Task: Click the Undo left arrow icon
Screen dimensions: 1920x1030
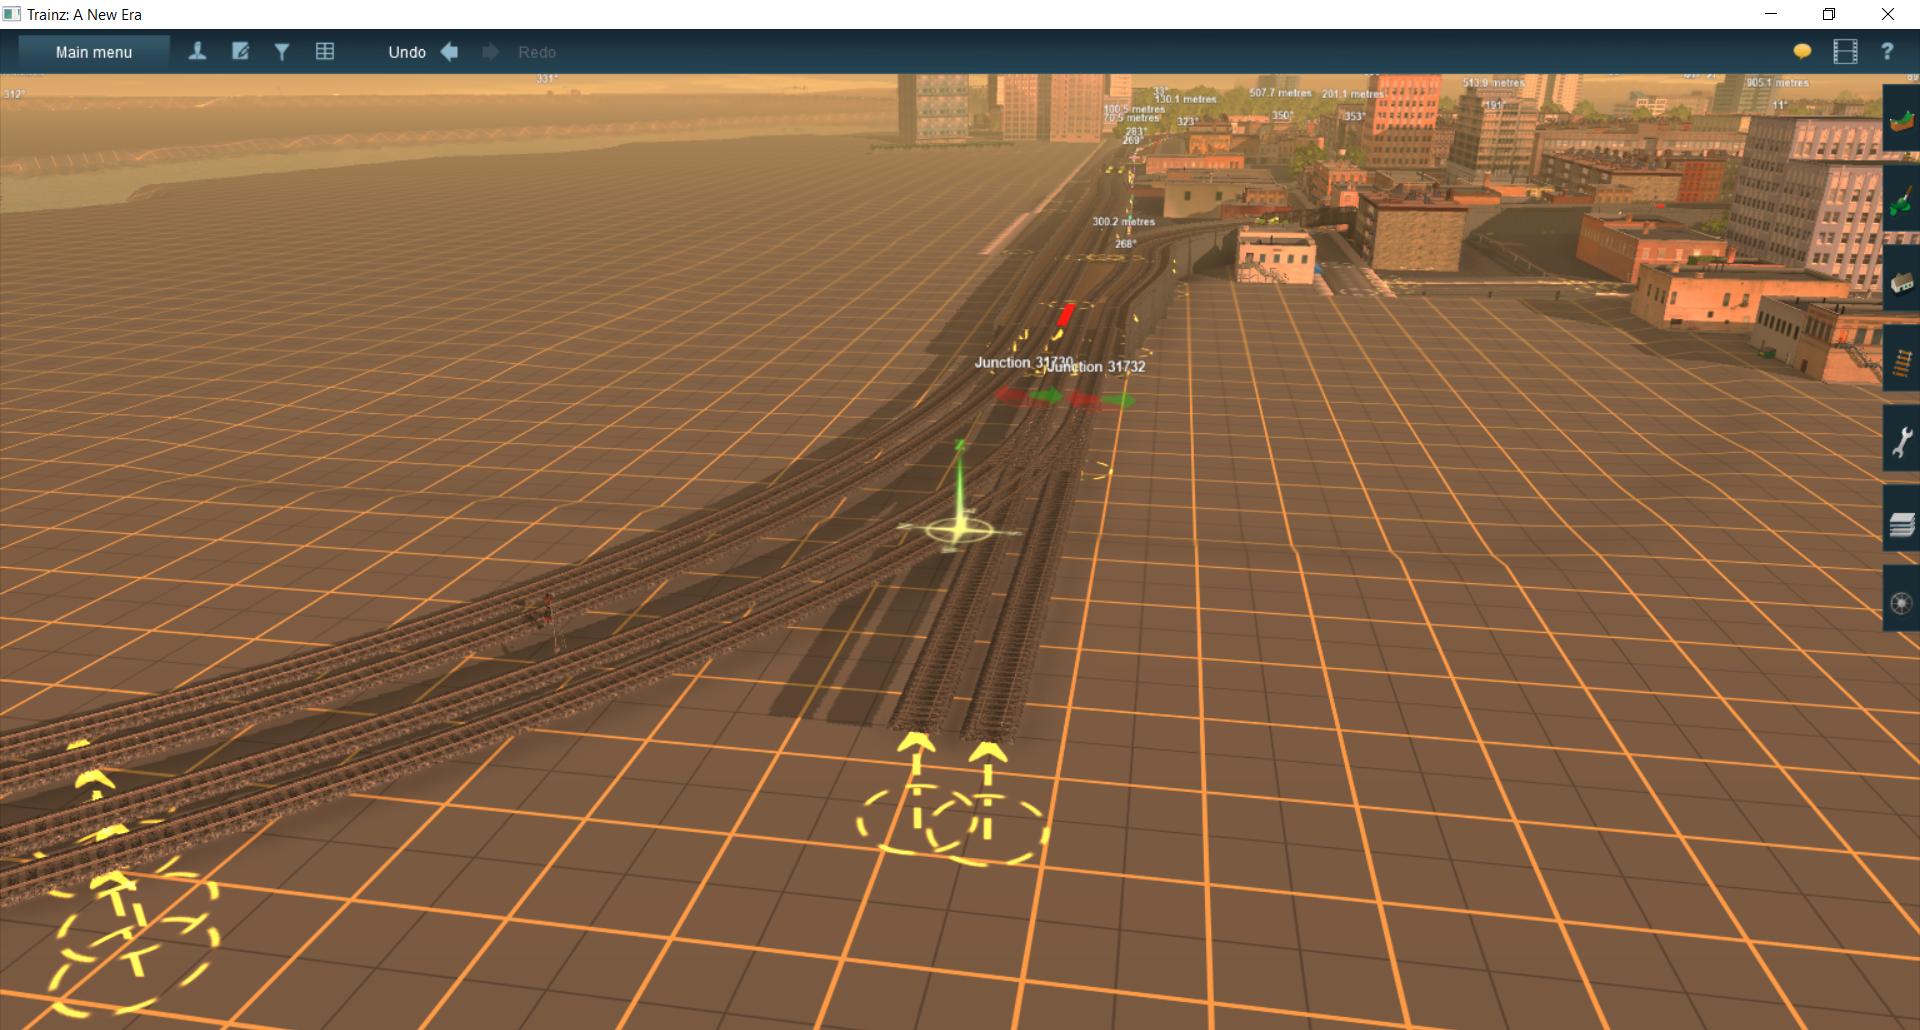Action: click(x=450, y=52)
